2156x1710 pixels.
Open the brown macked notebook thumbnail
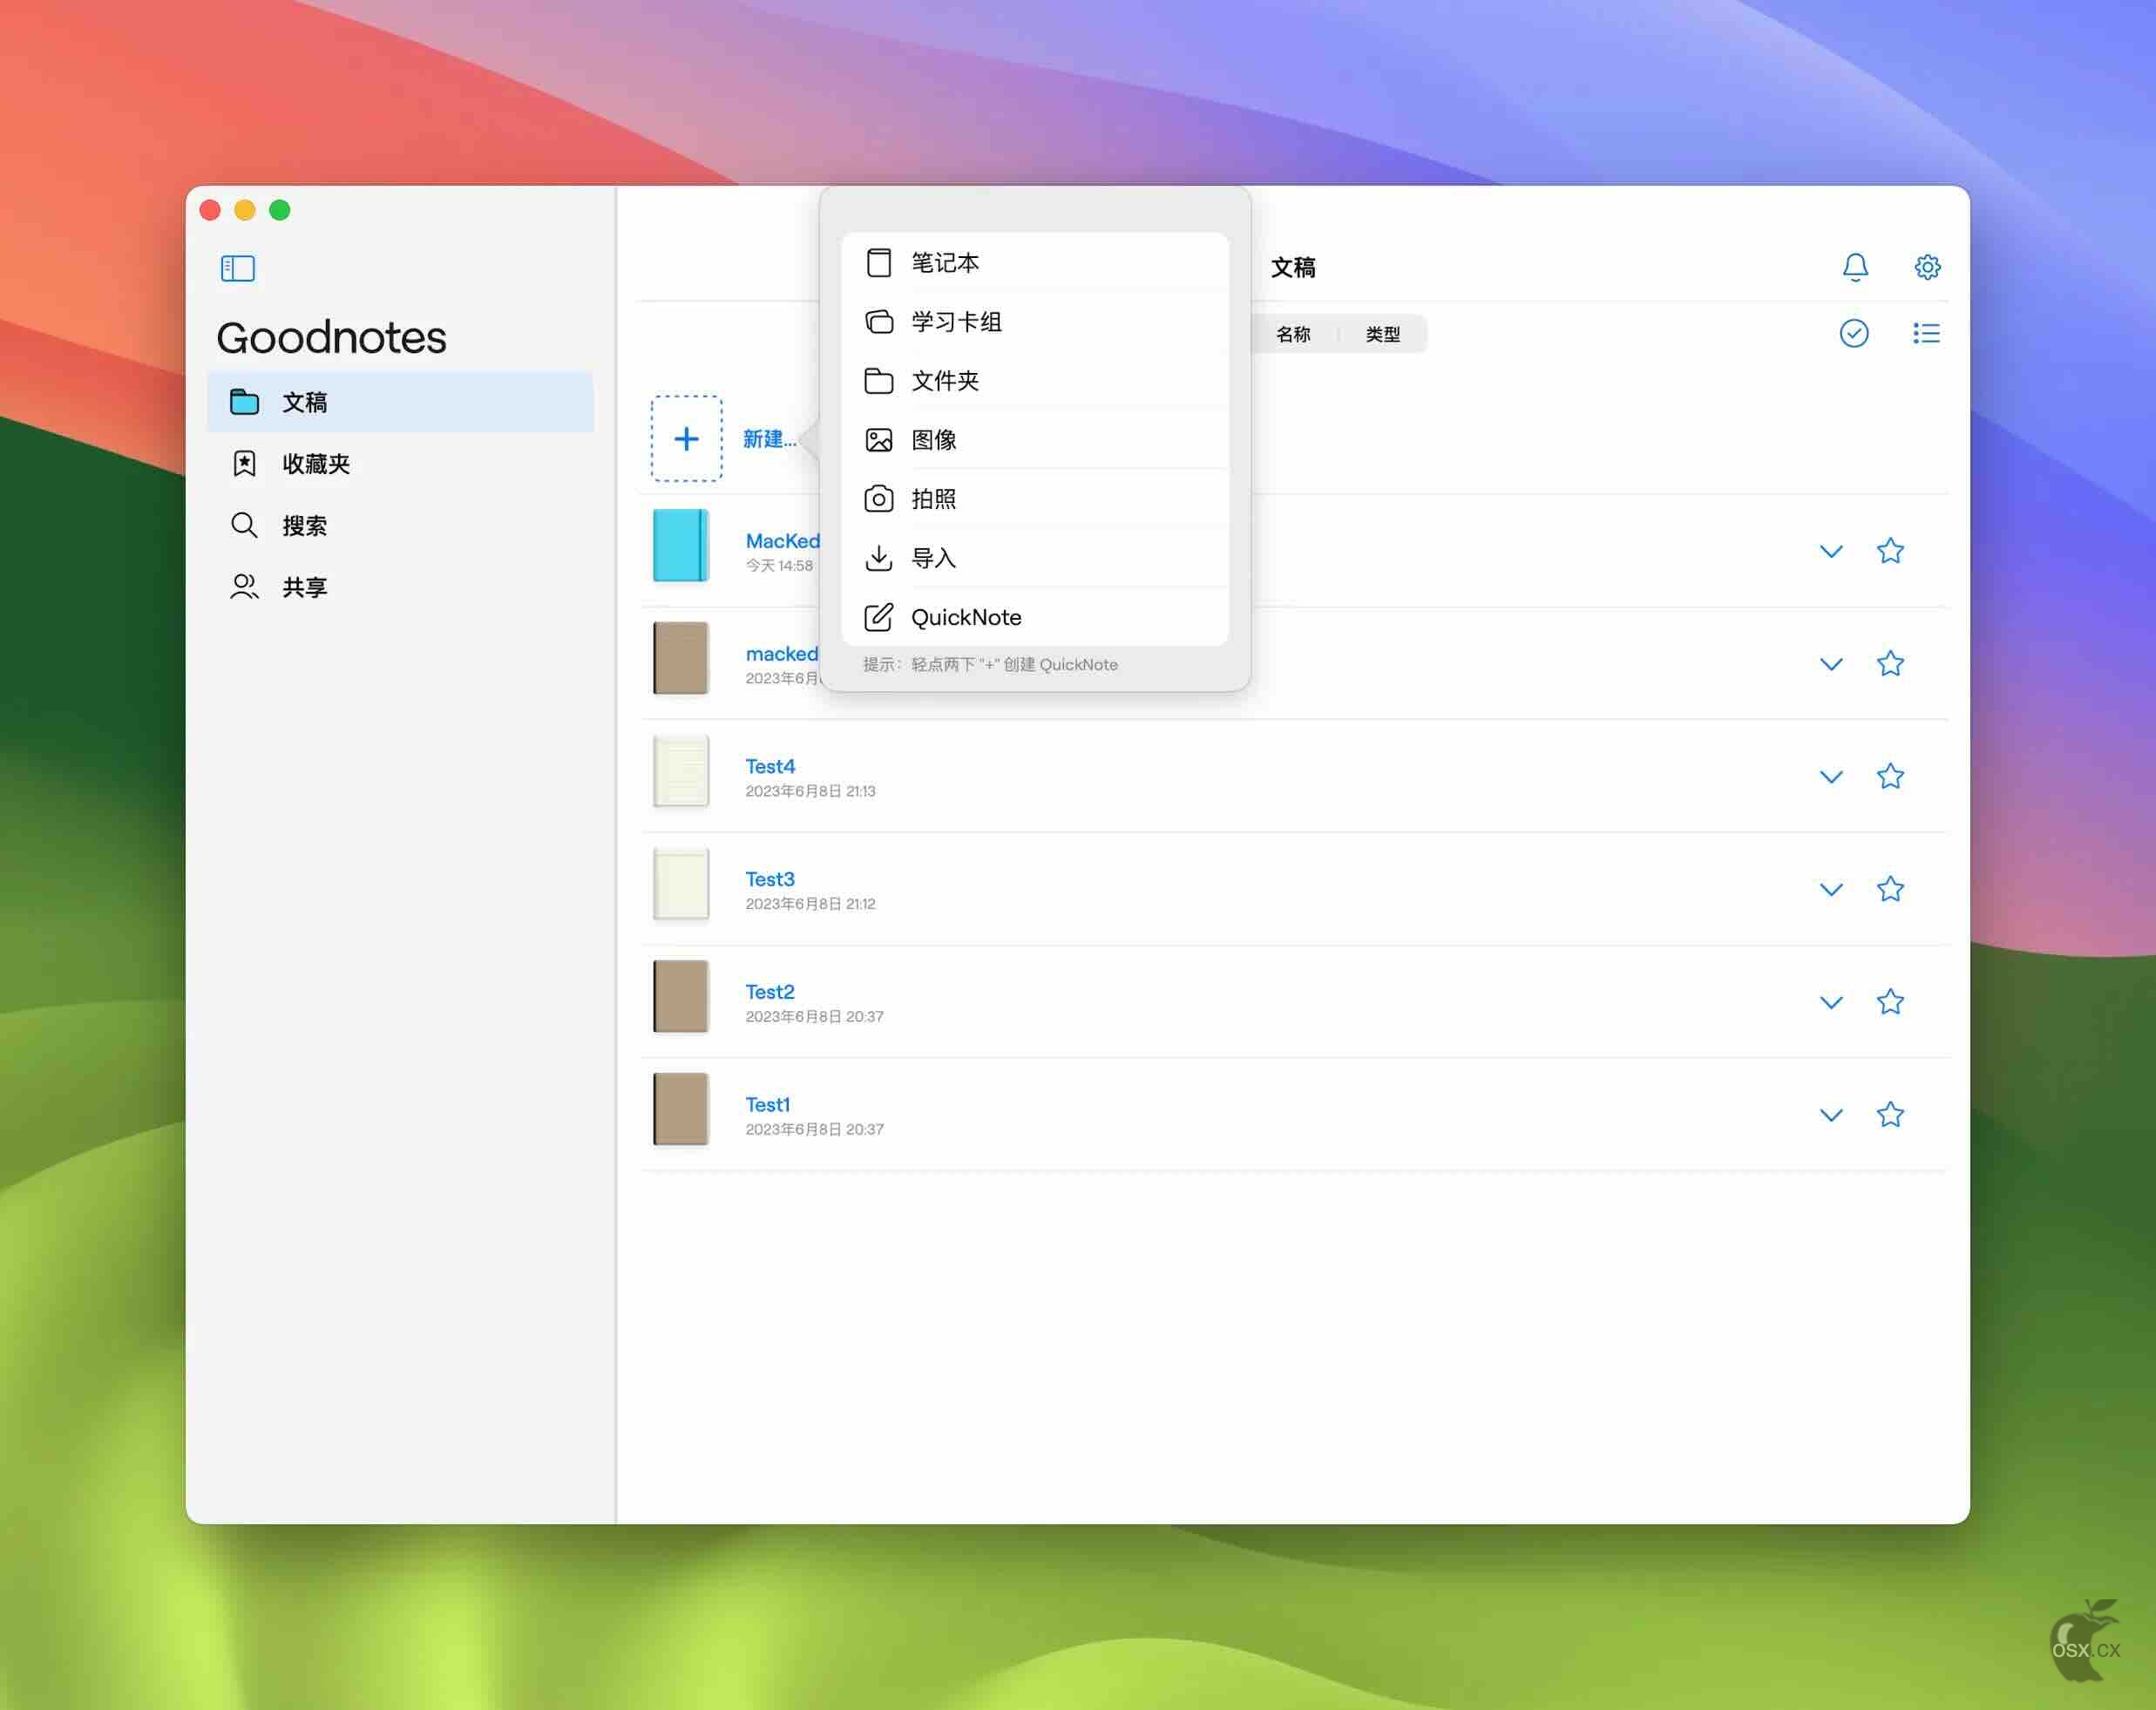[681, 658]
